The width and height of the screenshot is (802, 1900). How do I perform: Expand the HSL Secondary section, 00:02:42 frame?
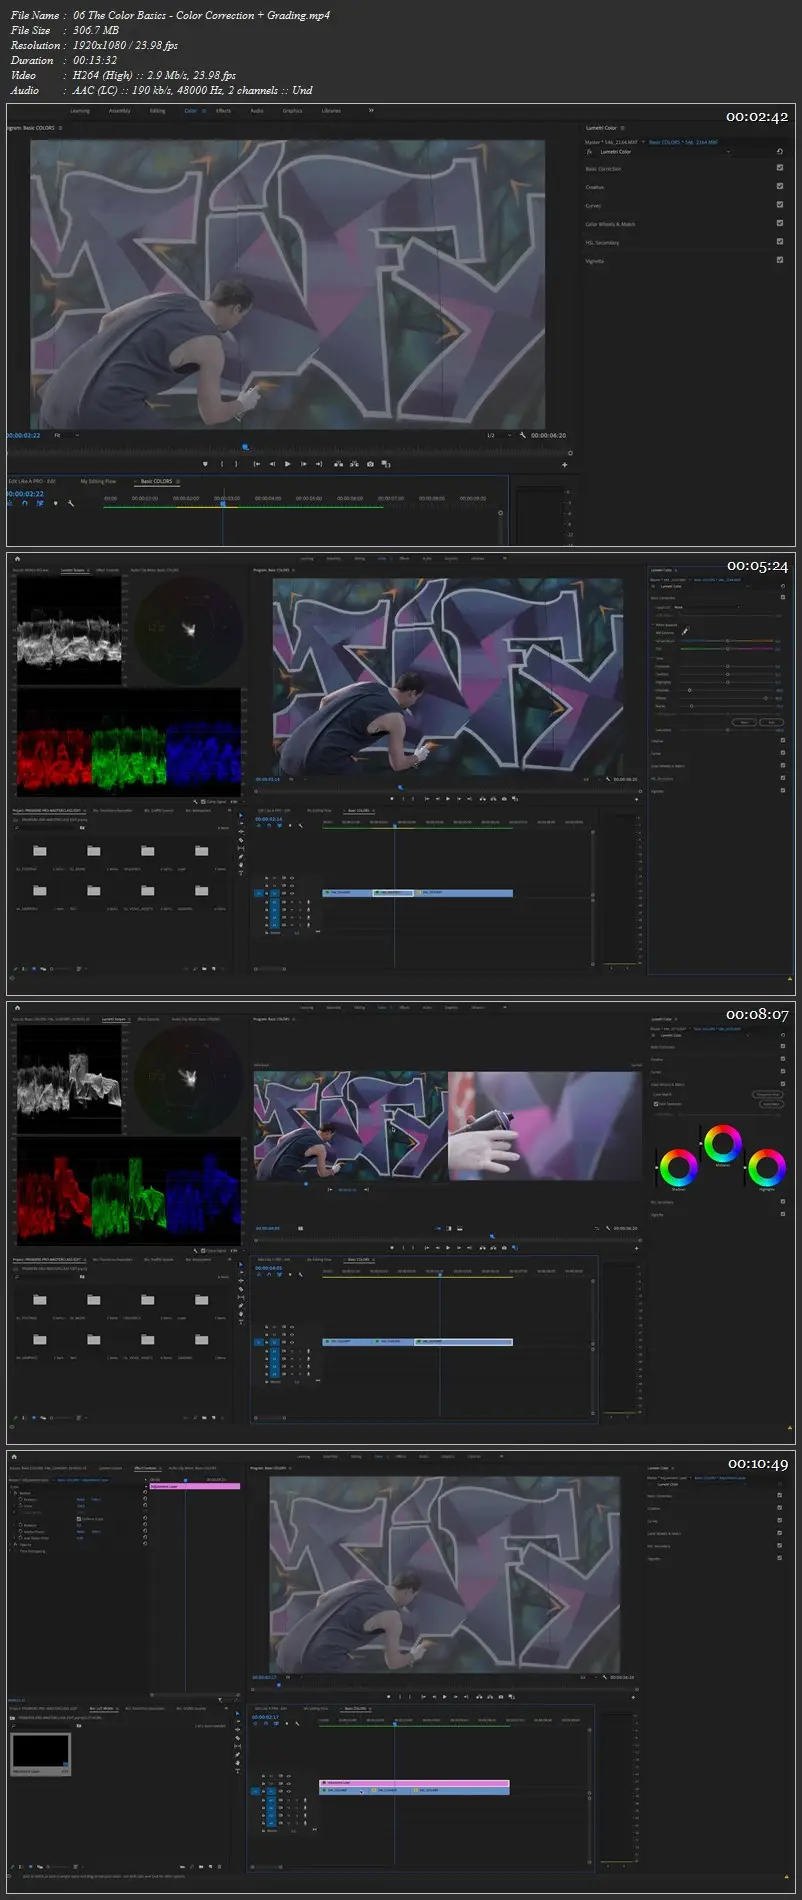click(602, 242)
